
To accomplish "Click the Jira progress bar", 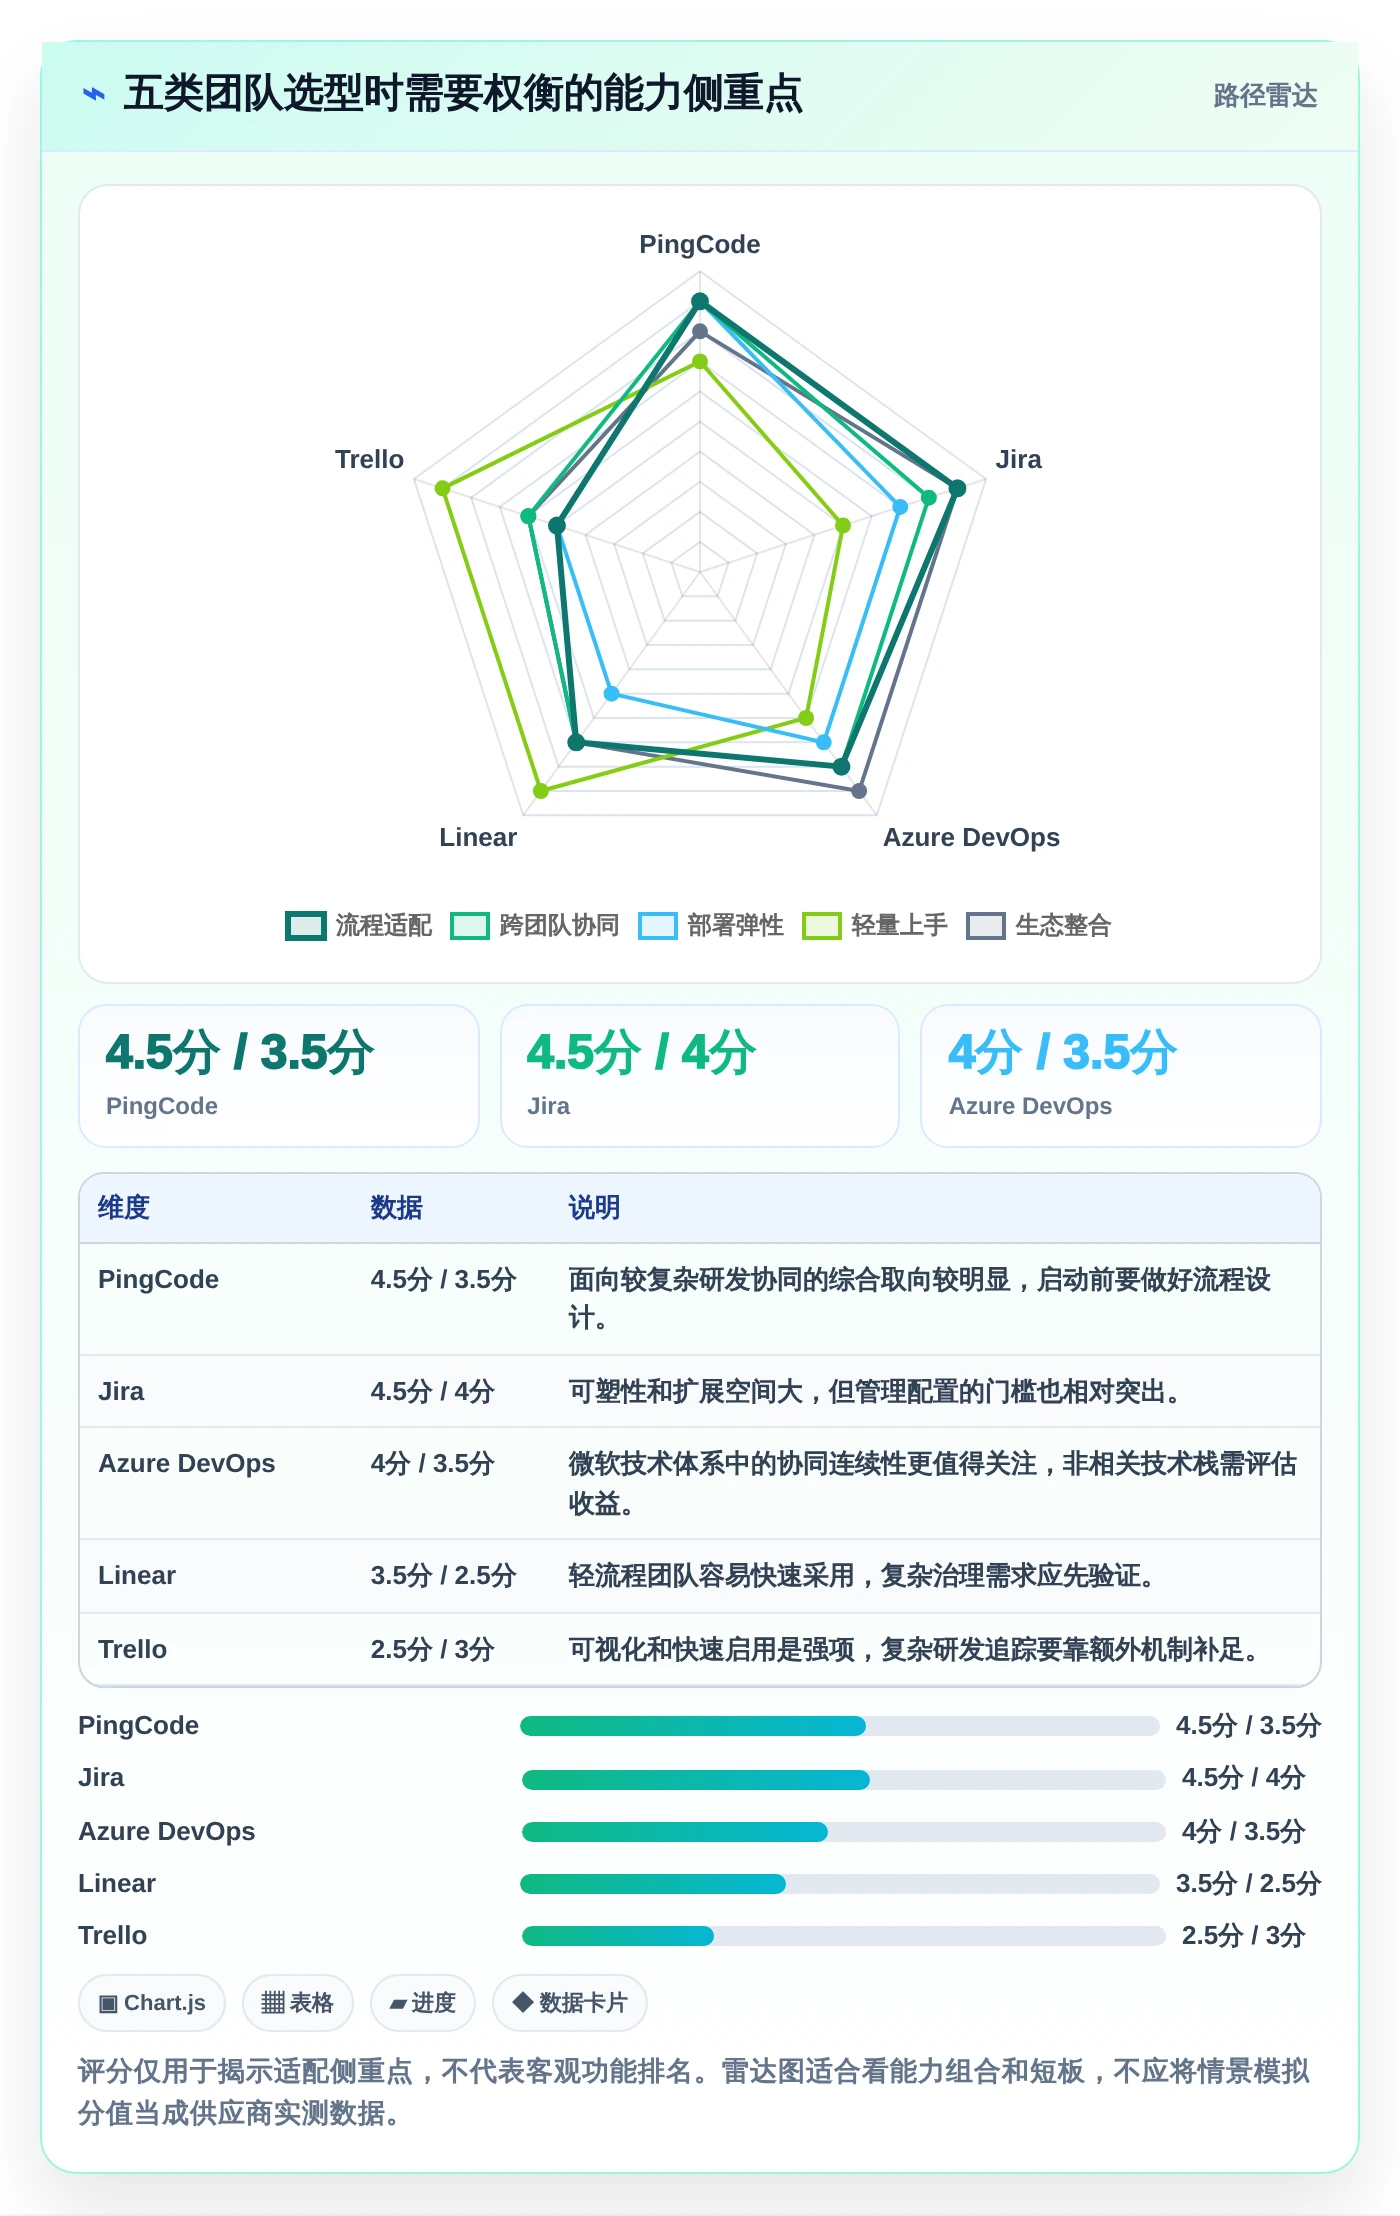I will point(843,1779).
